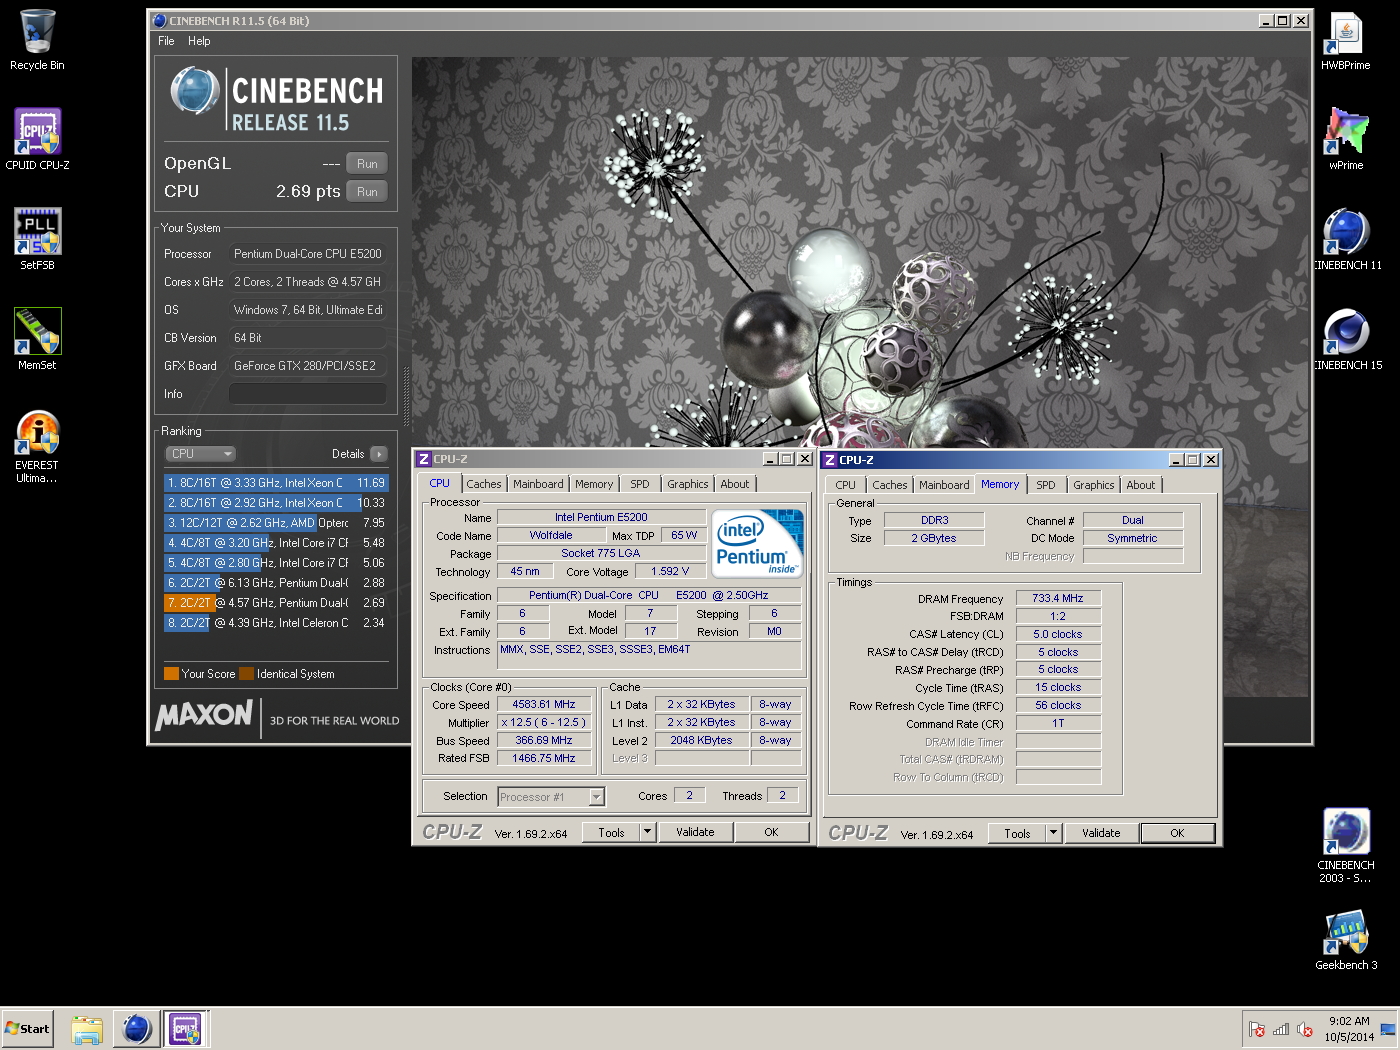Switch to Cinebench in the taskbar
Screen dimensions: 1400x1050
[x=137, y=1029]
